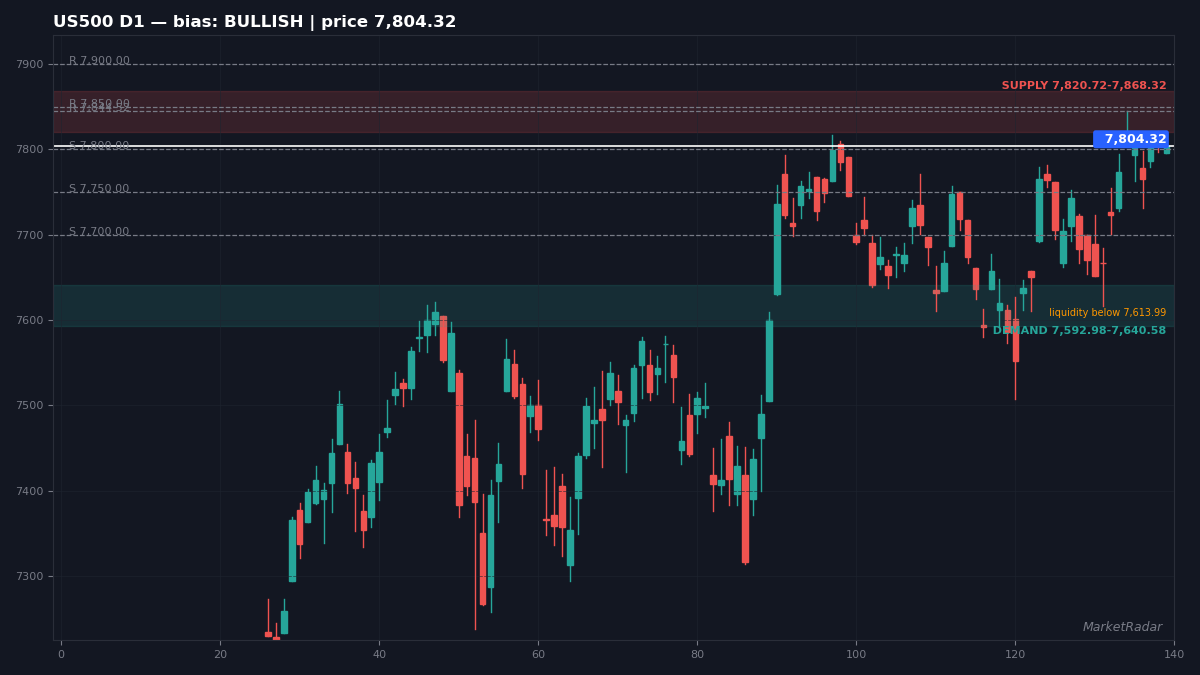
Task: Select the 7700 y-axis tick label
Action: (x=30, y=235)
